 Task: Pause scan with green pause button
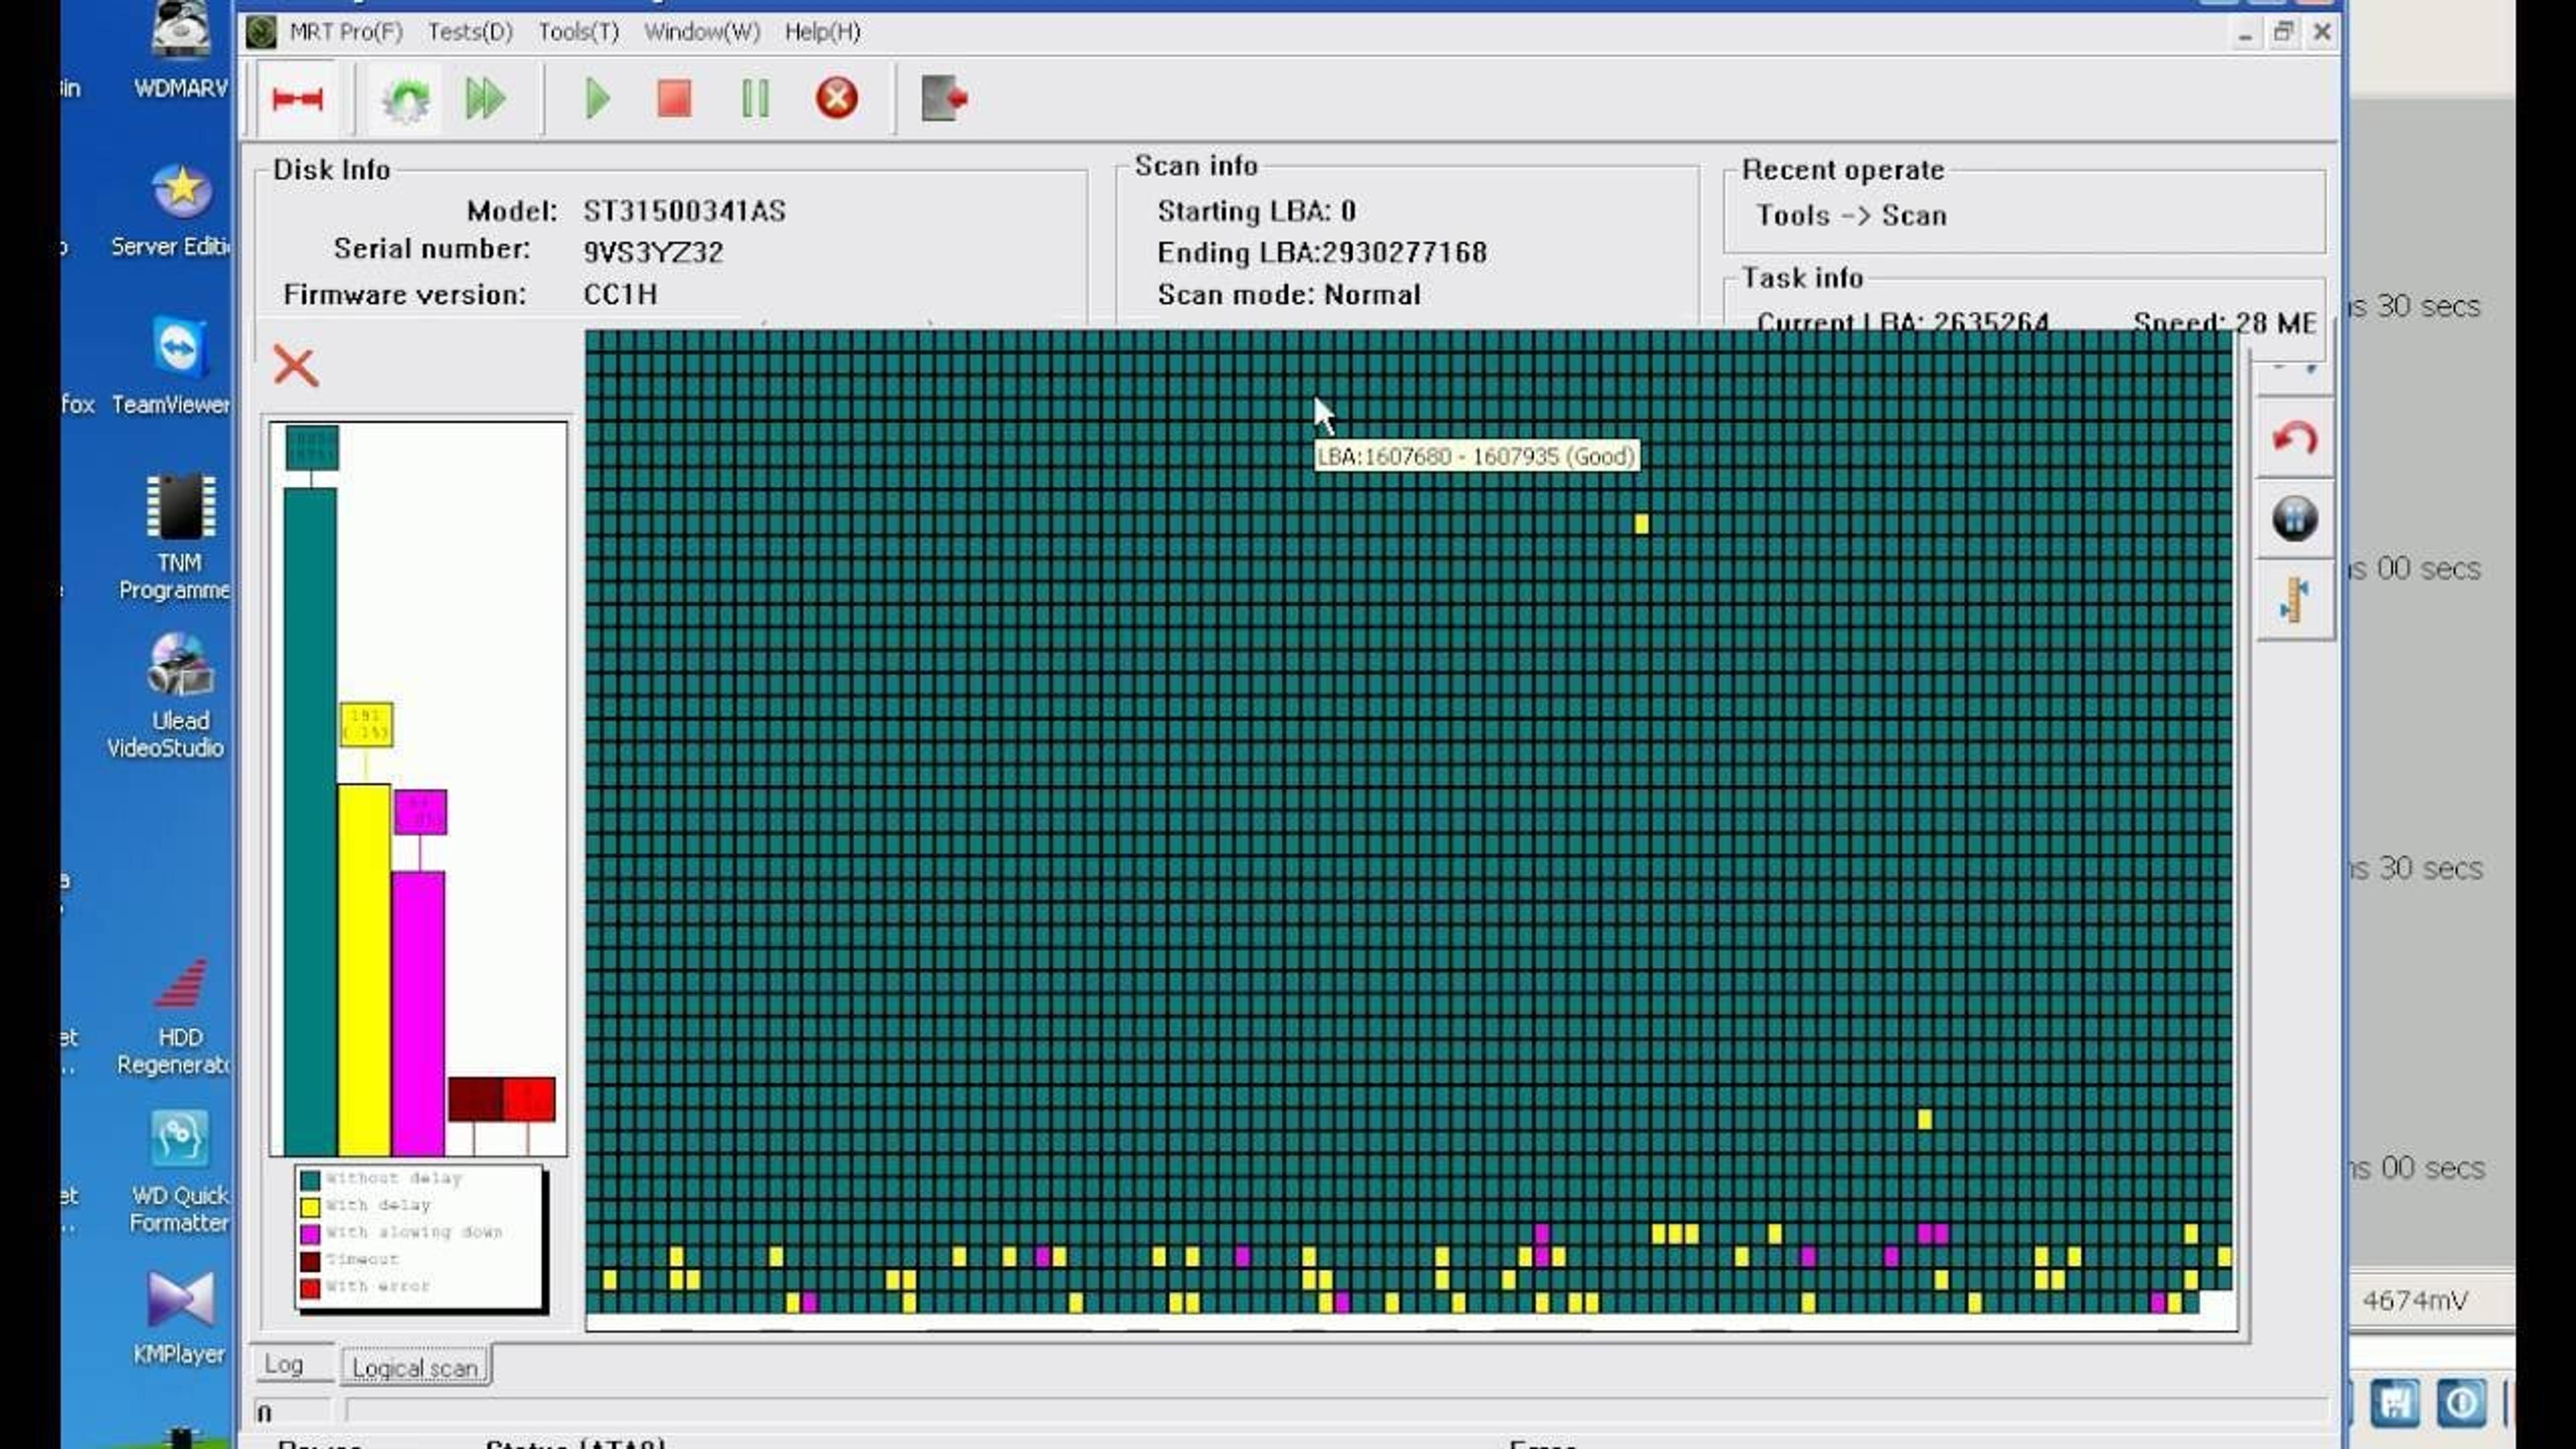[x=755, y=99]
